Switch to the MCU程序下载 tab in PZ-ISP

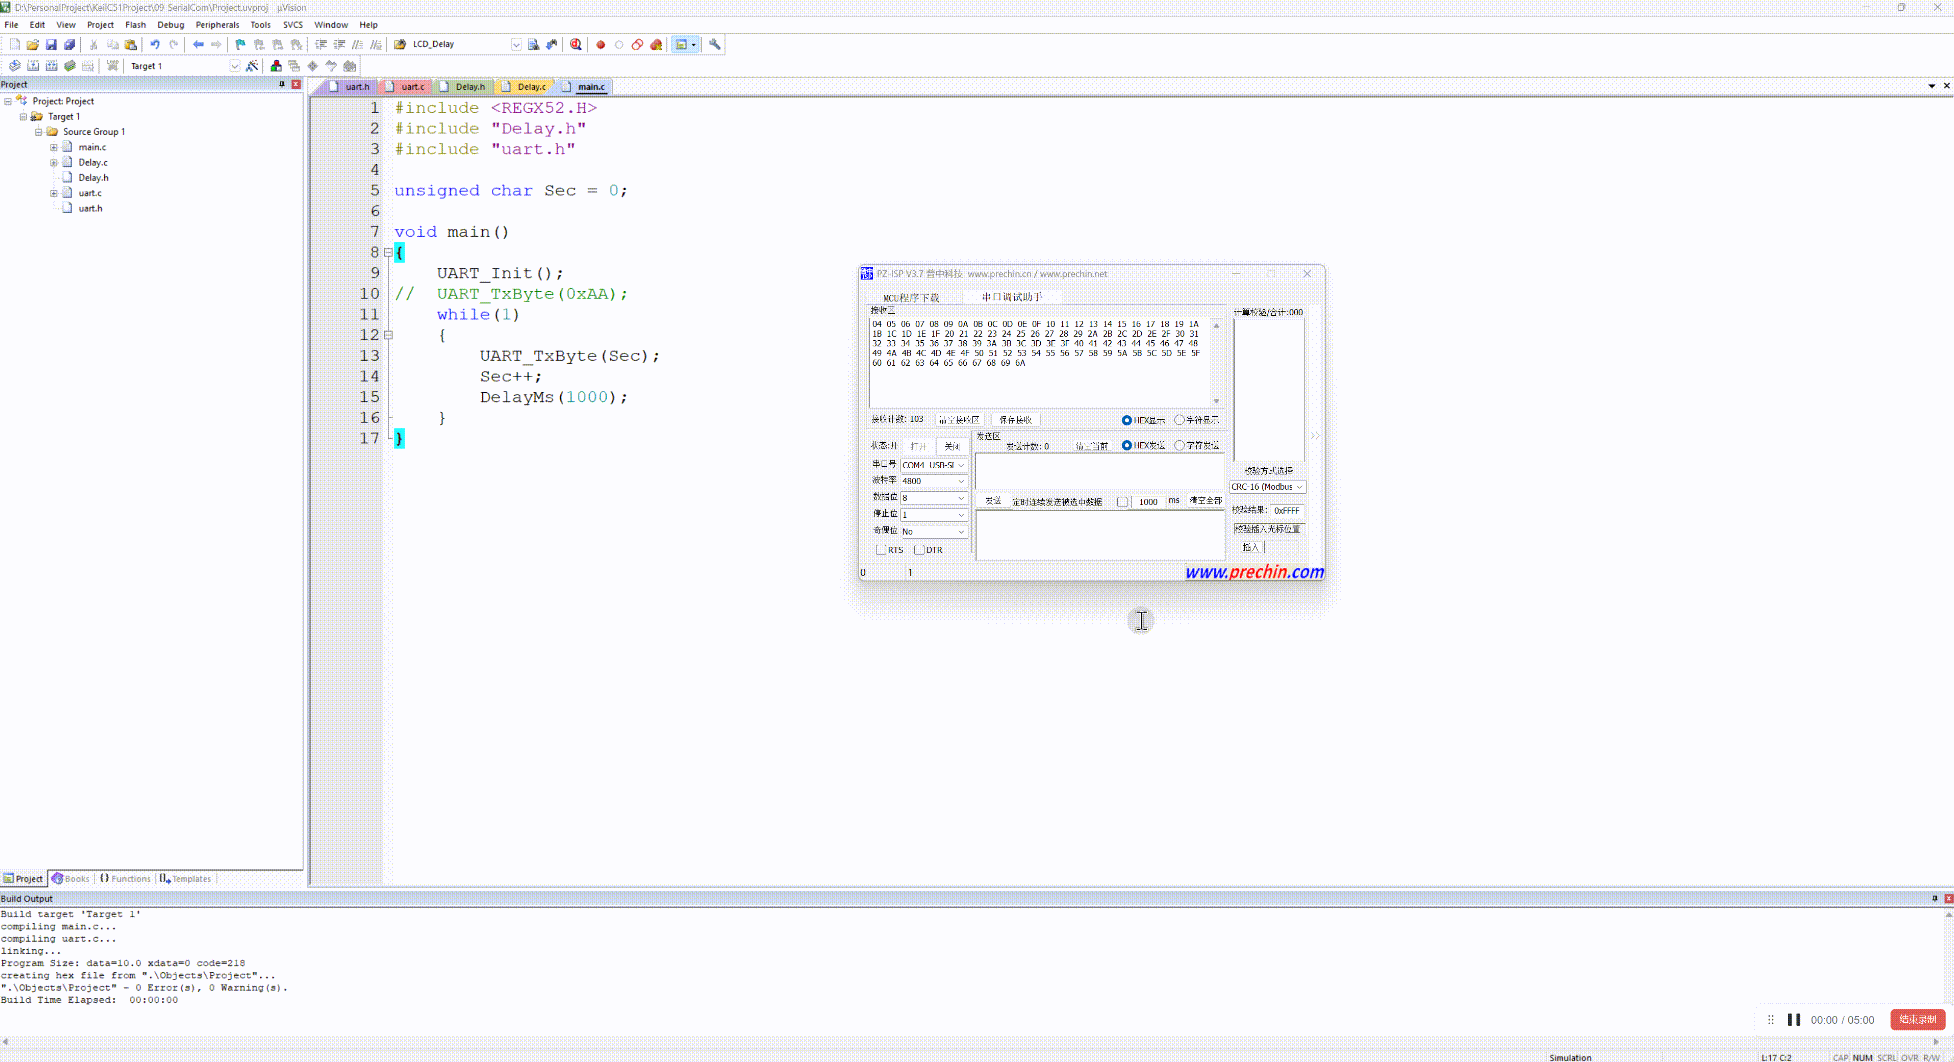[x=911, y=297]
